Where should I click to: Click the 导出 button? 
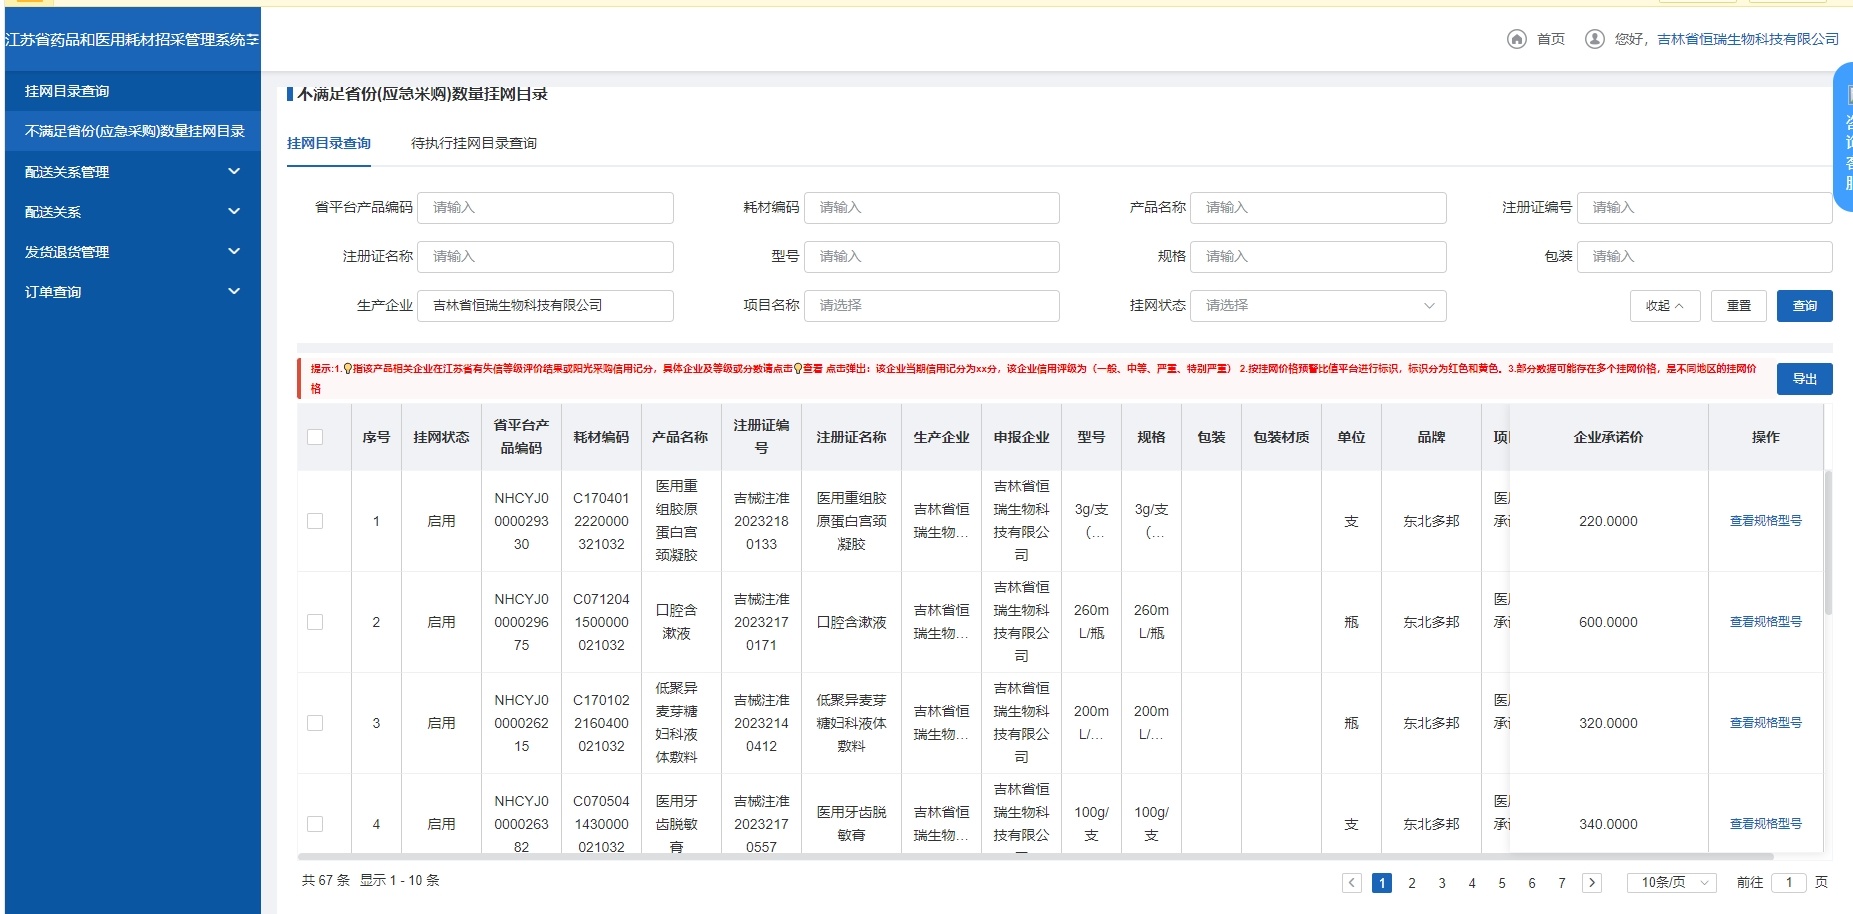(x=1805, y=379)
